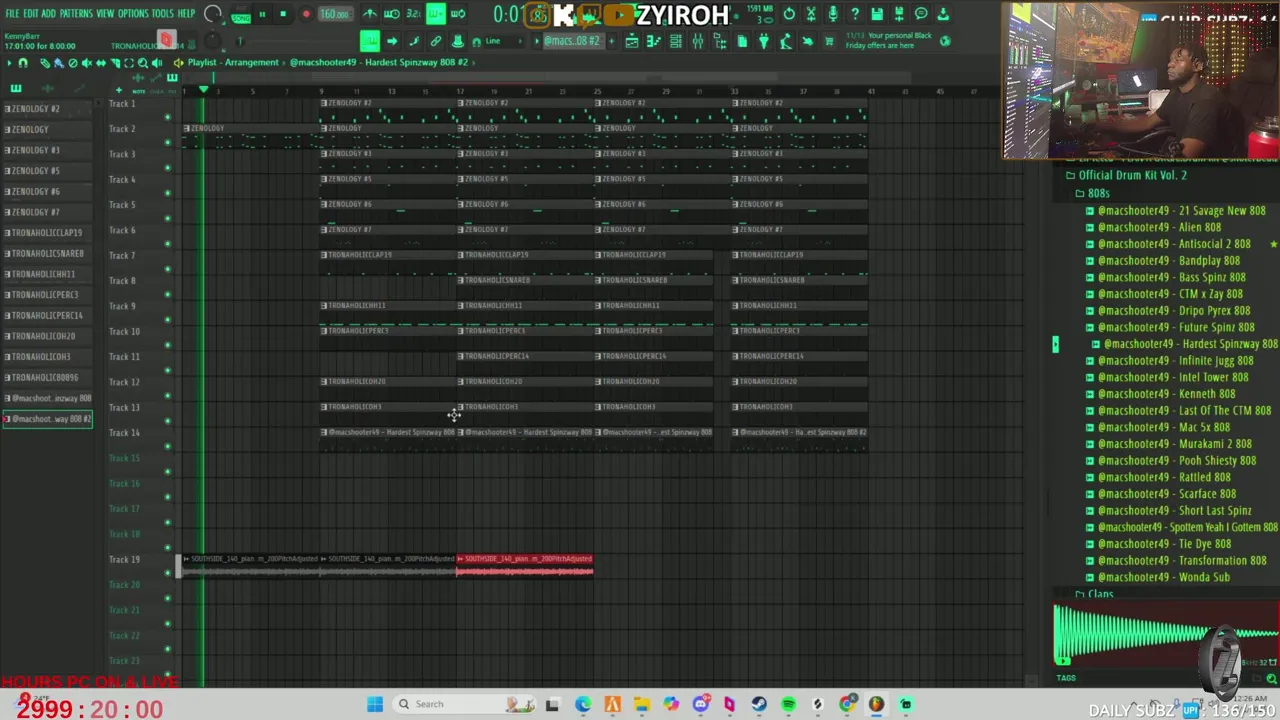The image size is (1280, 720).
Task: Open the FILE menu
Action: 12,14
